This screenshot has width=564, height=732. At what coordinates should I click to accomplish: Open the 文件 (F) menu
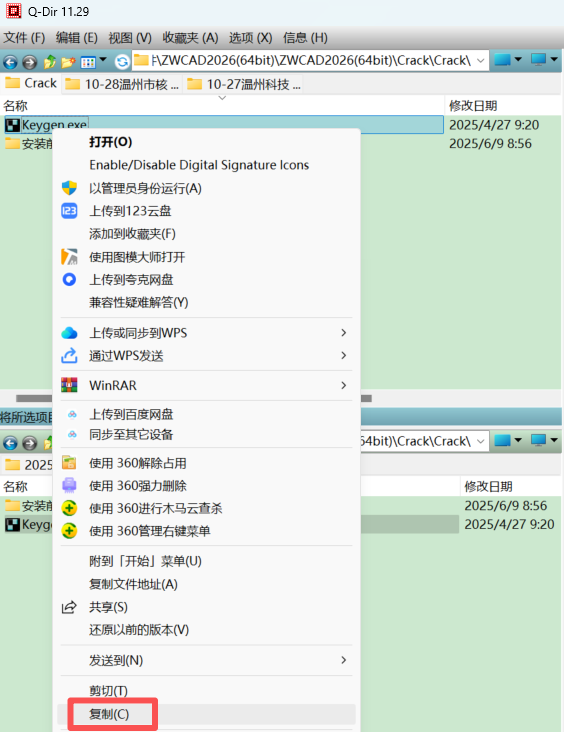tap(24, 38)
